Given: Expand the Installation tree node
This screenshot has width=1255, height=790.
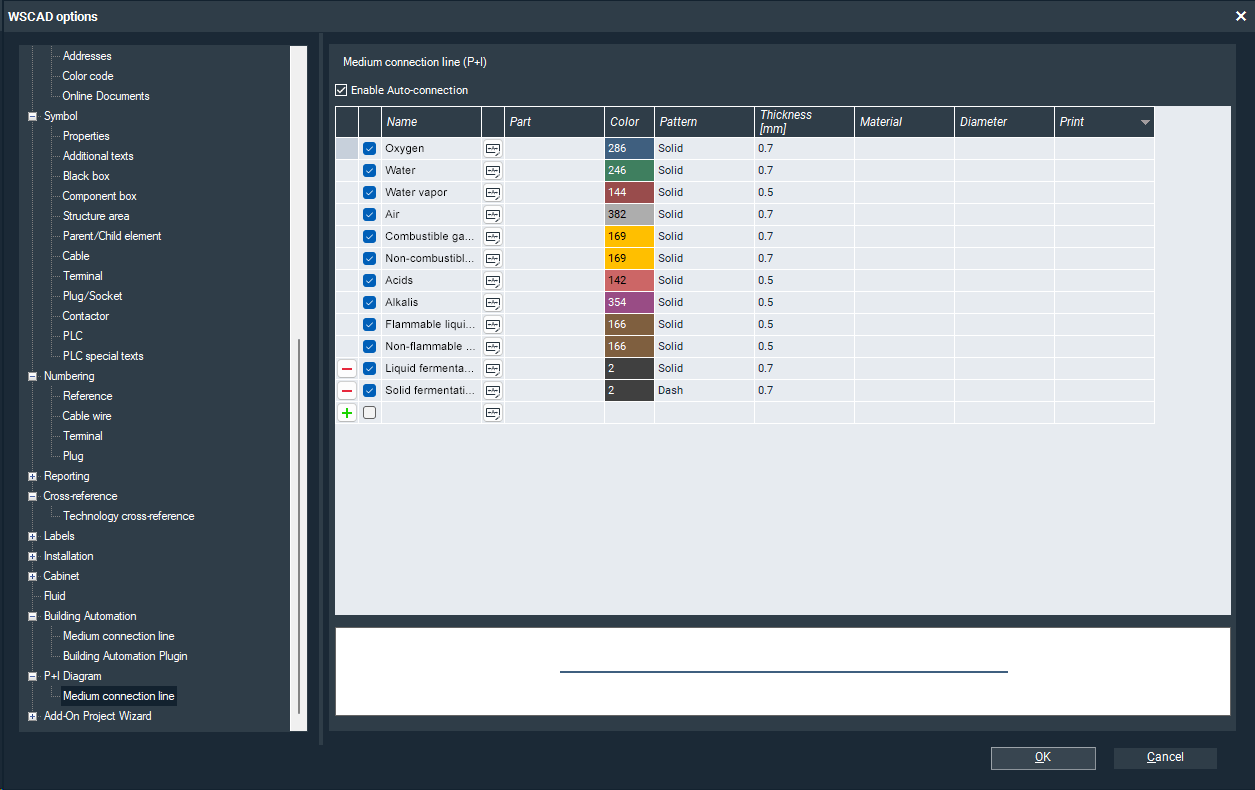Looking at the screenshot, I should coord(33,556).
